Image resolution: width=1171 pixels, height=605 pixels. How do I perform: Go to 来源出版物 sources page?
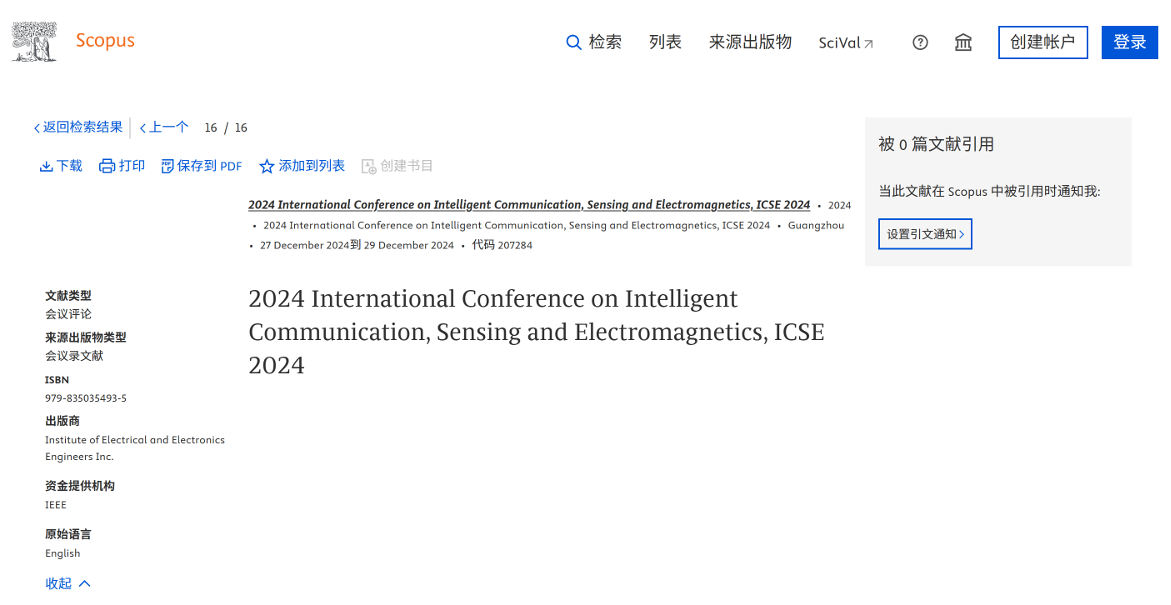pyautogui.click(x=750, y=42)
